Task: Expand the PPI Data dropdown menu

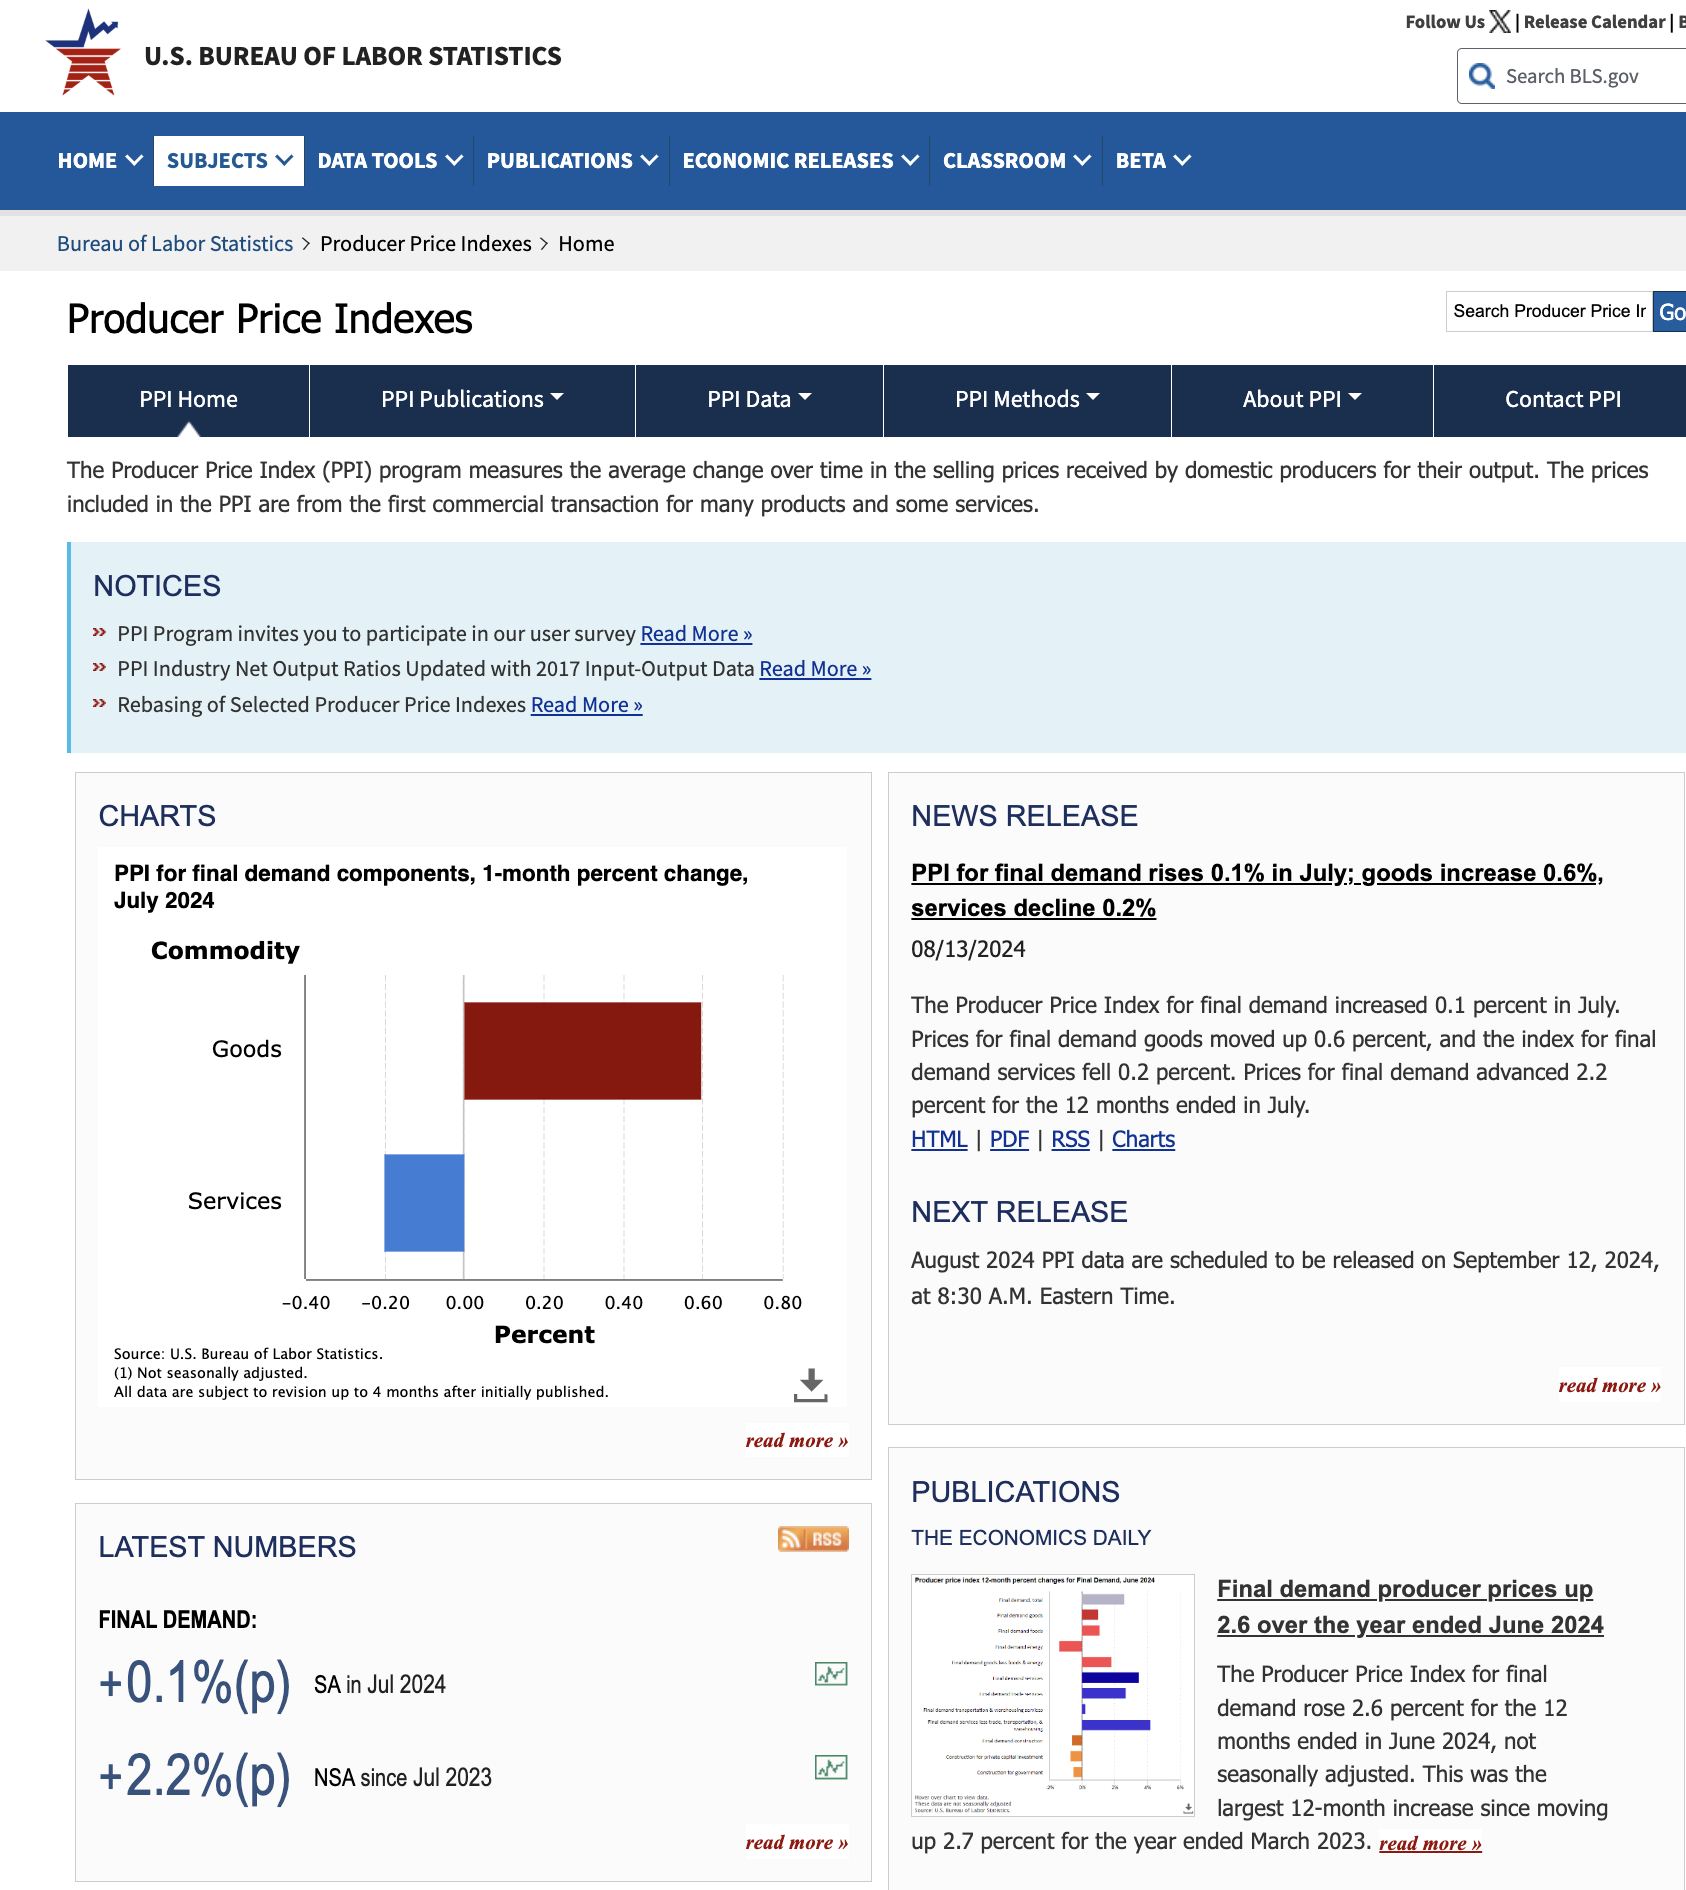Action: 759,400
